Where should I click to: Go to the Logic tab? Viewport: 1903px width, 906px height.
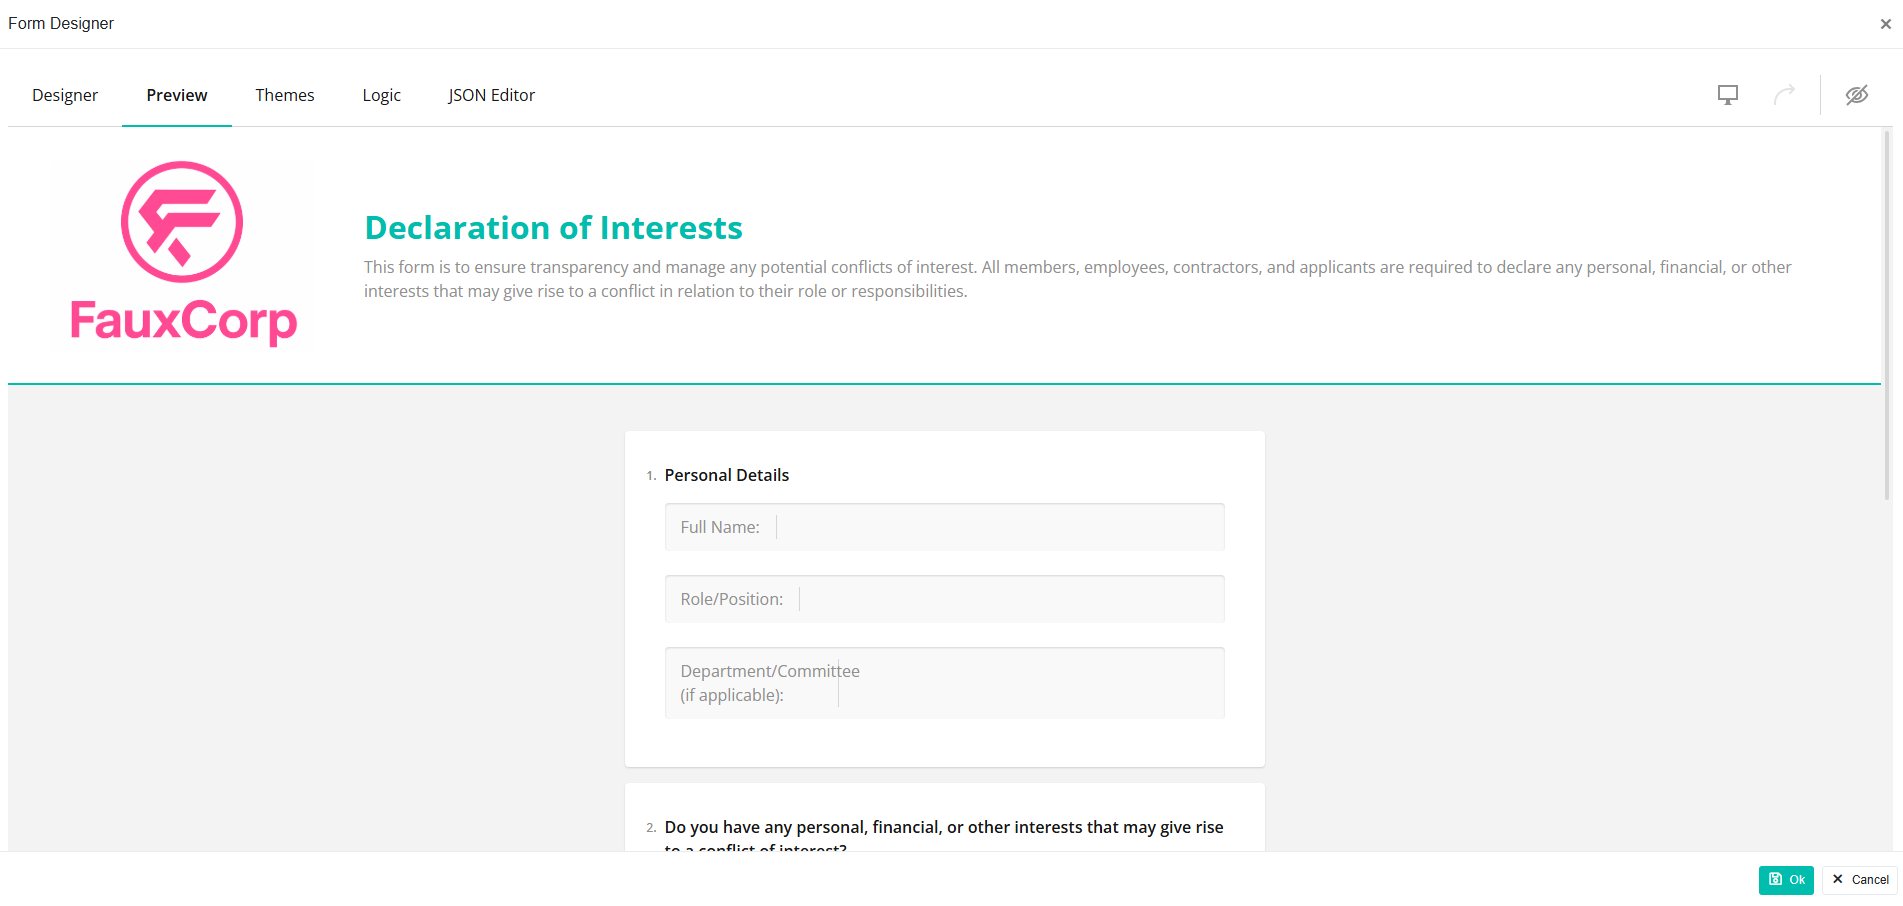point(381,95)
